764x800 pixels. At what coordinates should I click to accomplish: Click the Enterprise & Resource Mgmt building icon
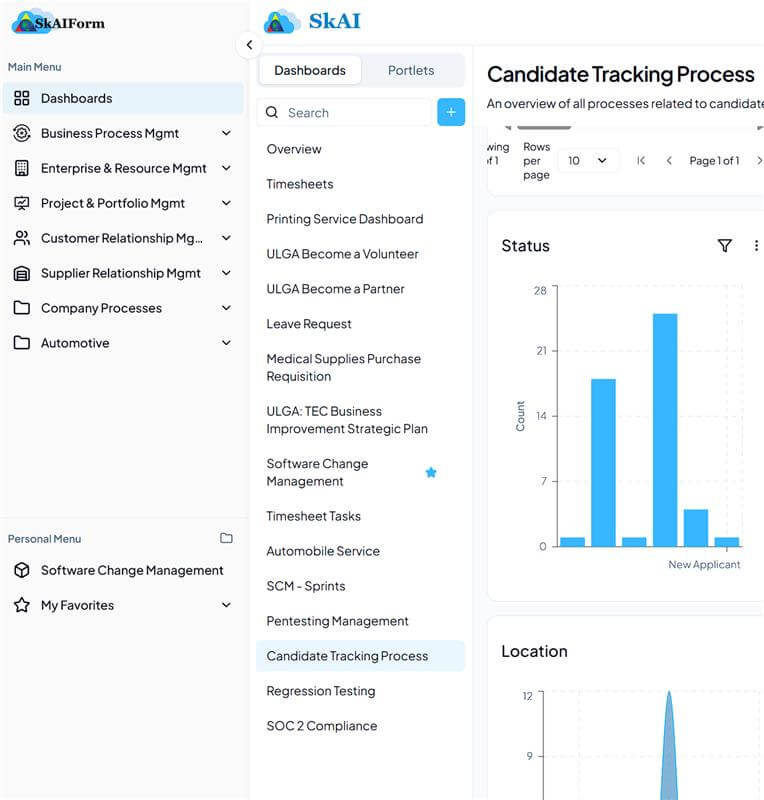[x=21, y=168]
